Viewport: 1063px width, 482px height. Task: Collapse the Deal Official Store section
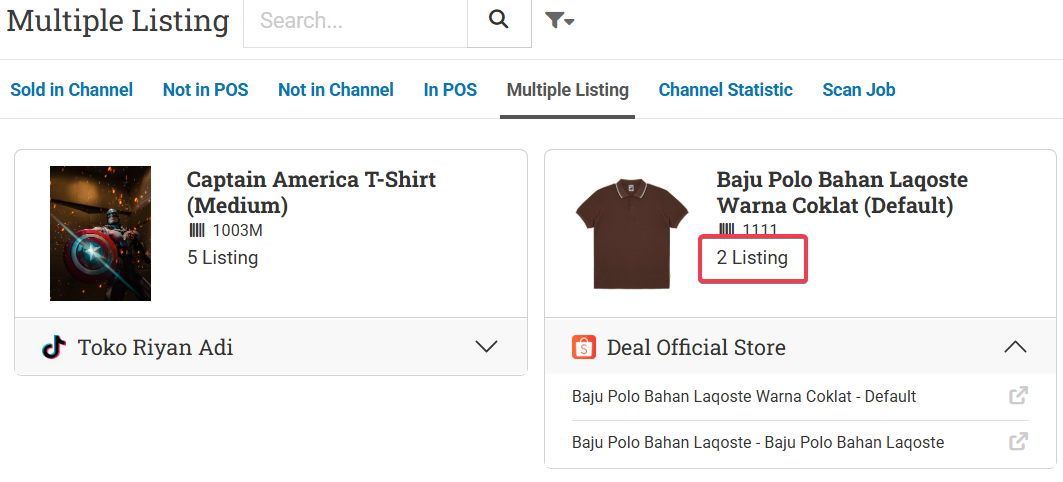pyautogui.click(x=1015, y=347)
